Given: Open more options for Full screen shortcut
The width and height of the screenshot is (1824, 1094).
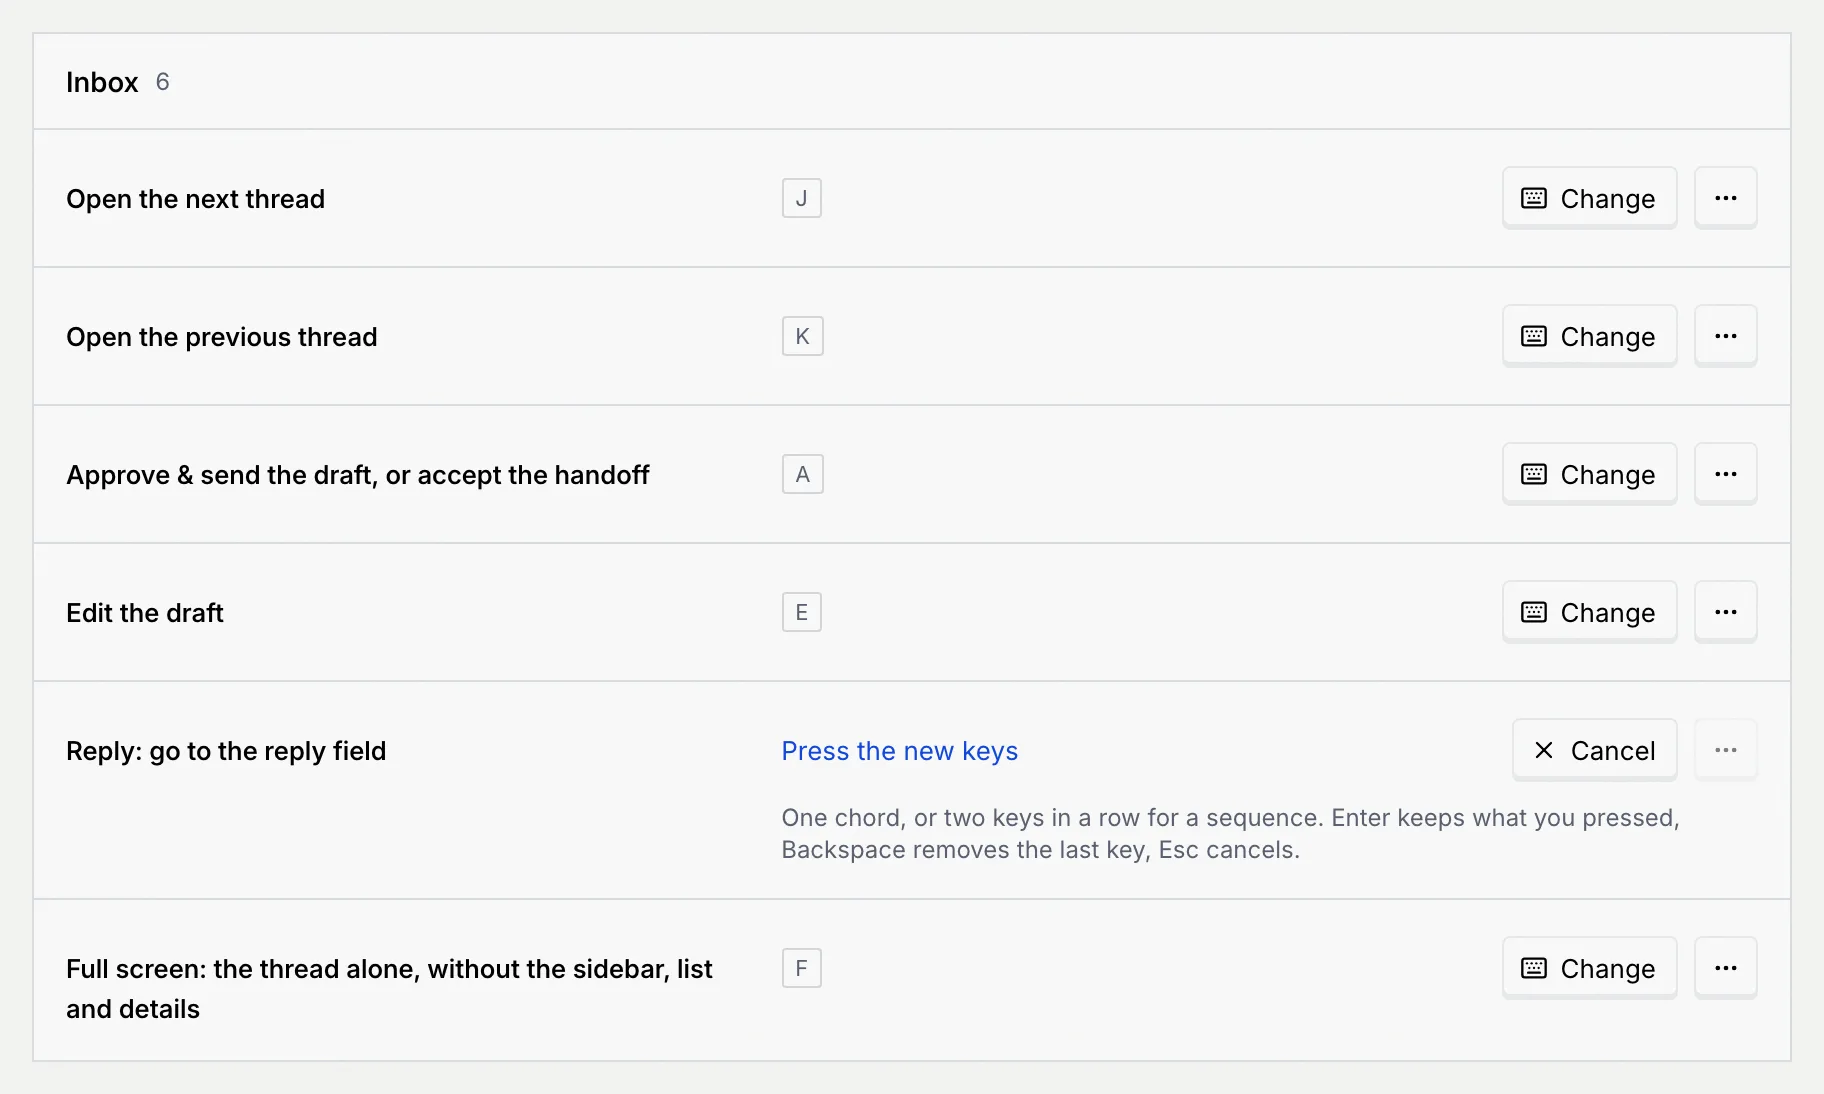Looking at the screenshot, I should tap(1725, 968).
